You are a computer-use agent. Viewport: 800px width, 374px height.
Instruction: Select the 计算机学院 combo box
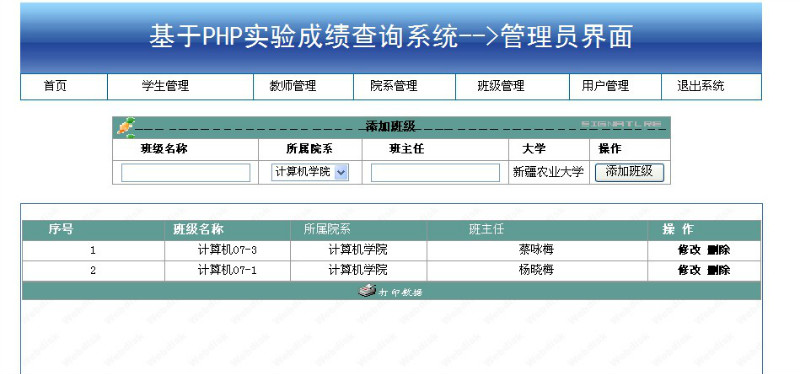[310, 172]
